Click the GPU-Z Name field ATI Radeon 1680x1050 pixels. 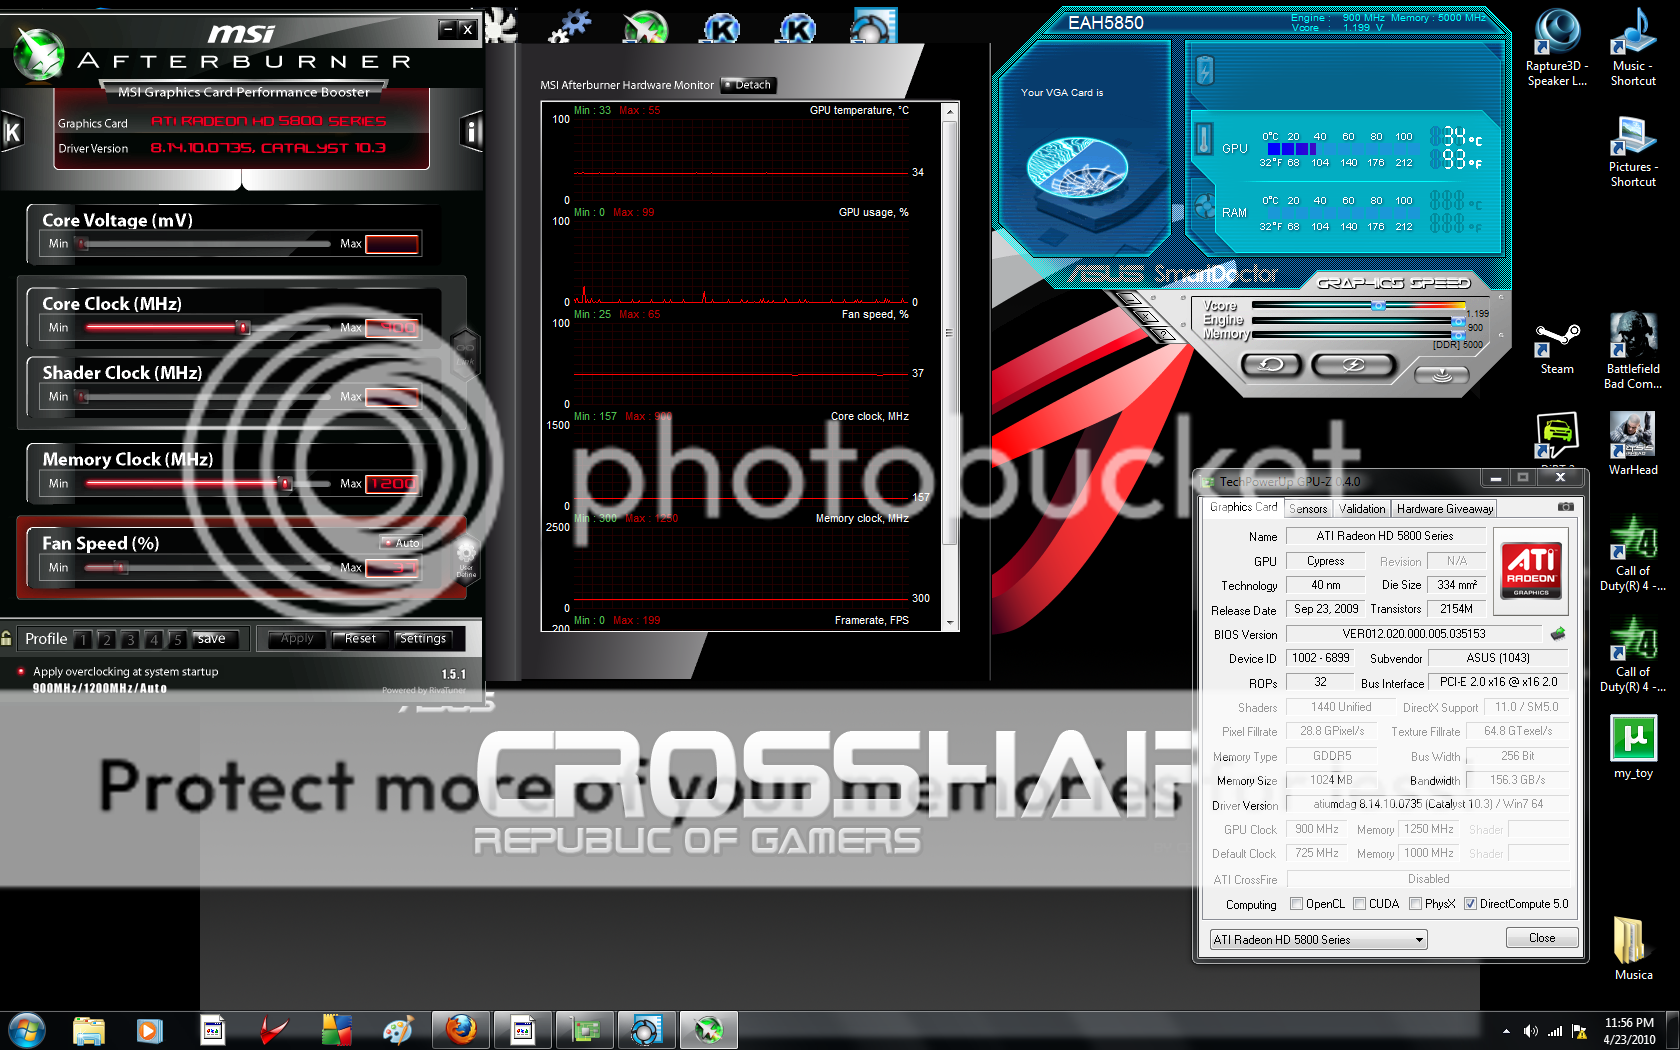click(1385, 536)
